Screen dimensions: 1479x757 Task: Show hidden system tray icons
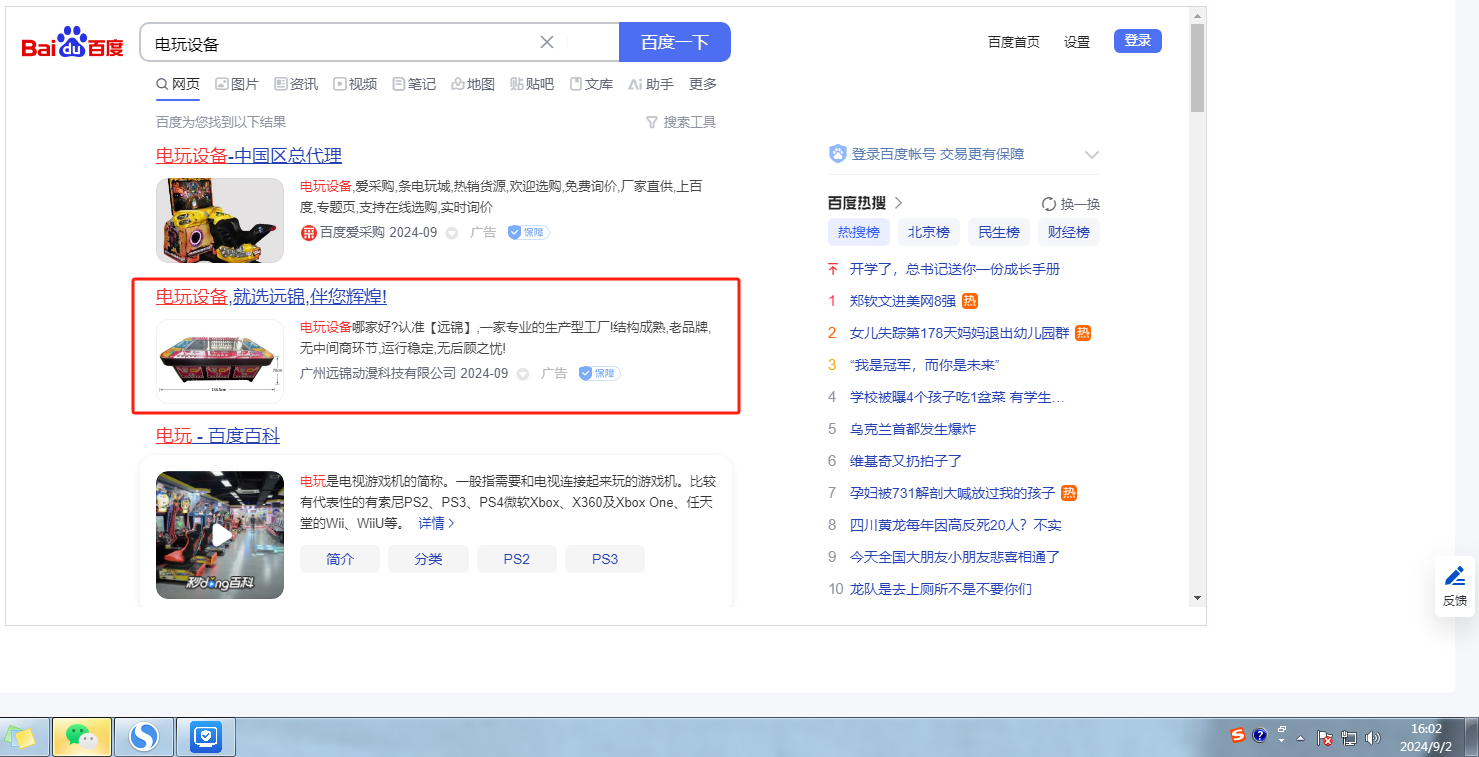[x=1301, y=738]
